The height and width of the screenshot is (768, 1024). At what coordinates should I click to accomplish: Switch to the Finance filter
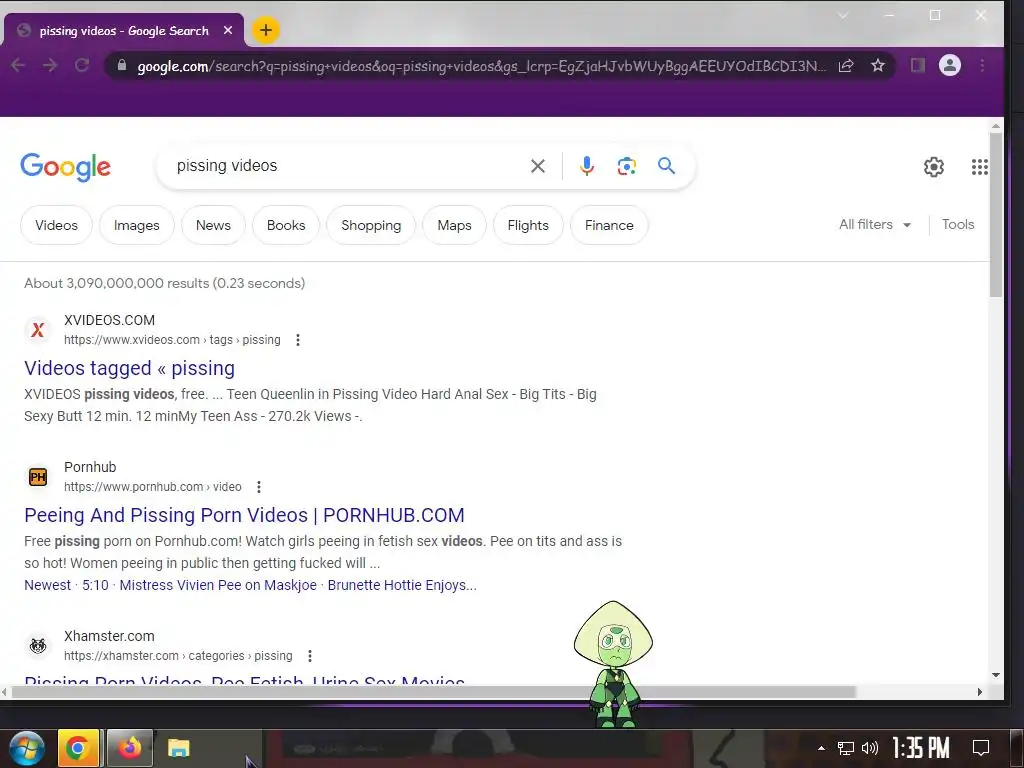(x=609, y=225)
